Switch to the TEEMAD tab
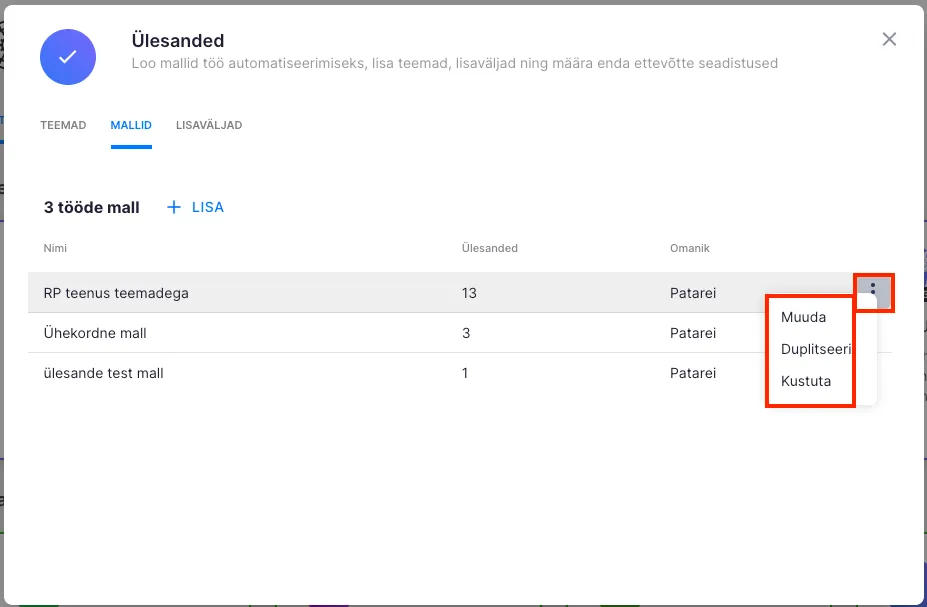 pos(63,125)
